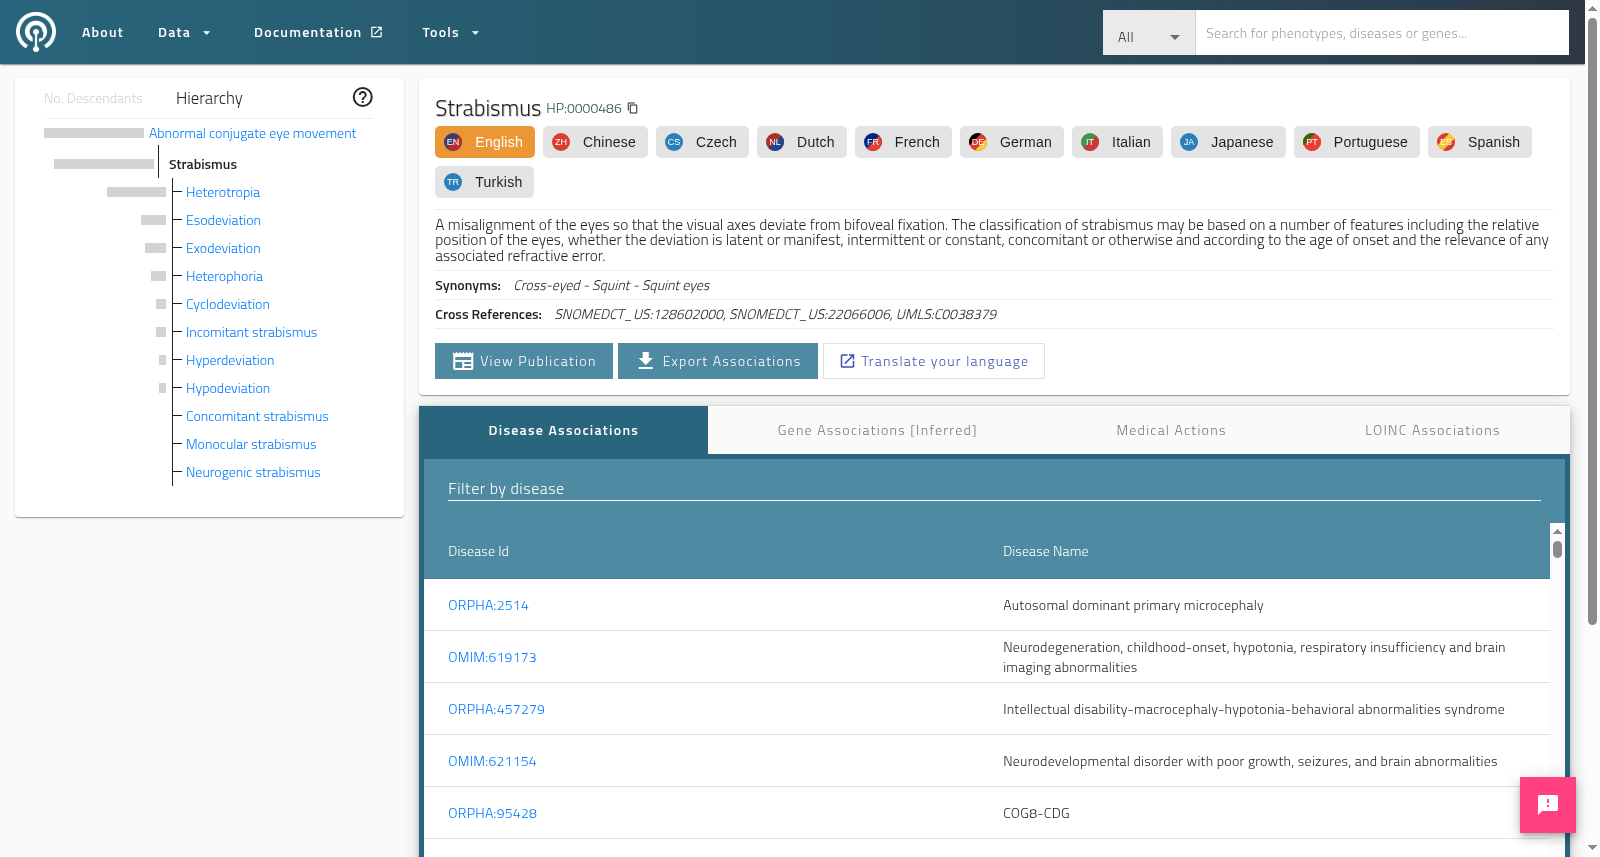Click the disease table scrollbar thumb
1600x857 pixels.
tap(1557, 549)
